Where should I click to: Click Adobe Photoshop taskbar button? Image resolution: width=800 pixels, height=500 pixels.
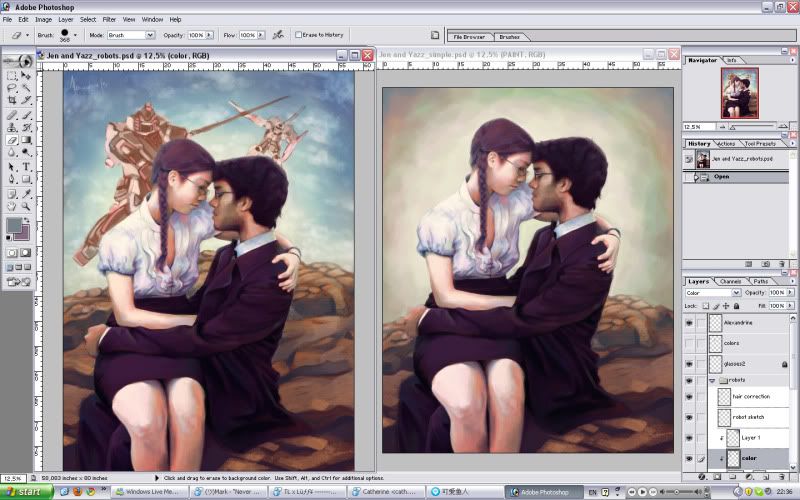coord(544,492)
